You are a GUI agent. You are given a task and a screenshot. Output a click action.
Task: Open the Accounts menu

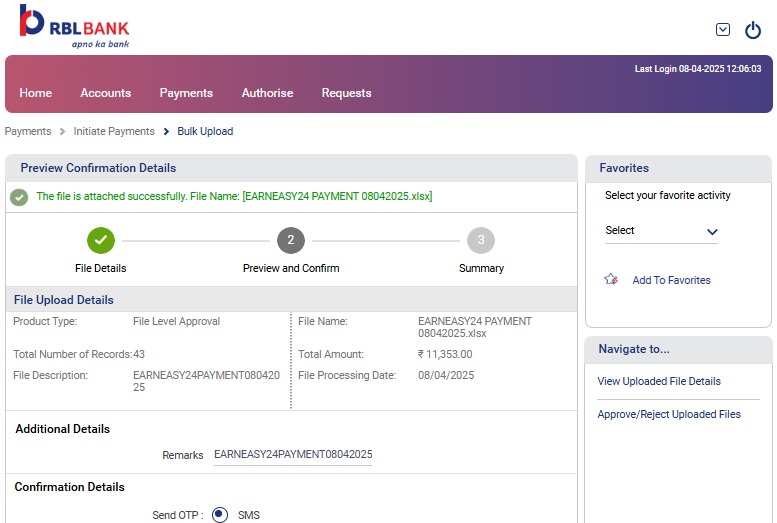click(106, 93)
